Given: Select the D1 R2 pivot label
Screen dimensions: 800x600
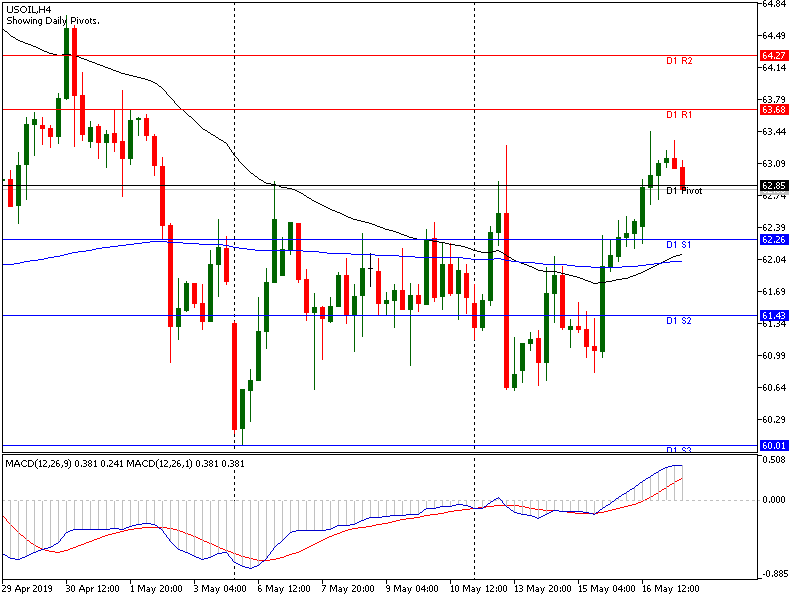Looking at the screenshot, I should (680, 61).
